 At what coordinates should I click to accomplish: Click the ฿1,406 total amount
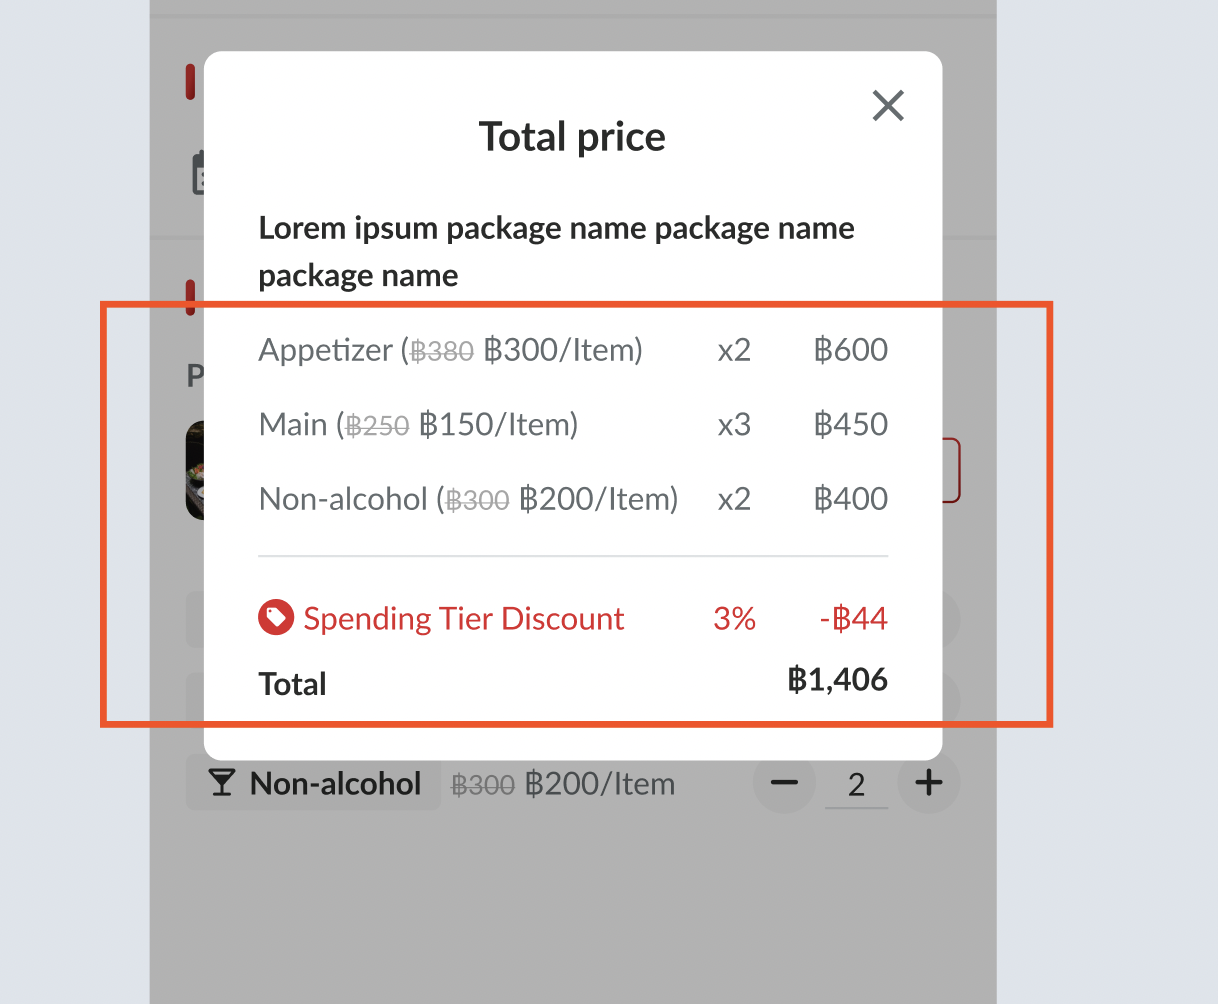[837, 680]
